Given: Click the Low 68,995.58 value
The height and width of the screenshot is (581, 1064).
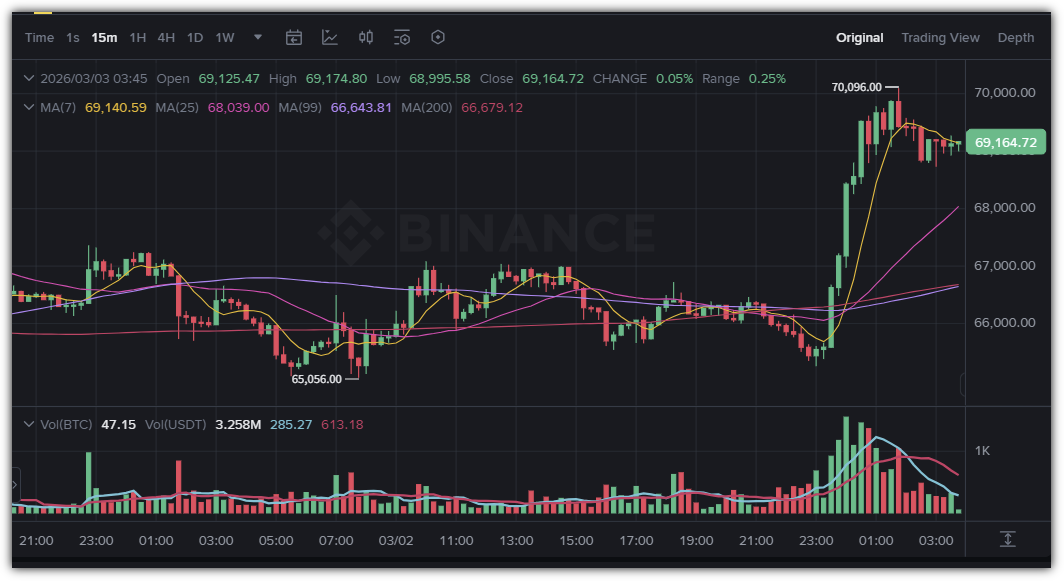Looking at the screenshot, I should click(440, 79).
